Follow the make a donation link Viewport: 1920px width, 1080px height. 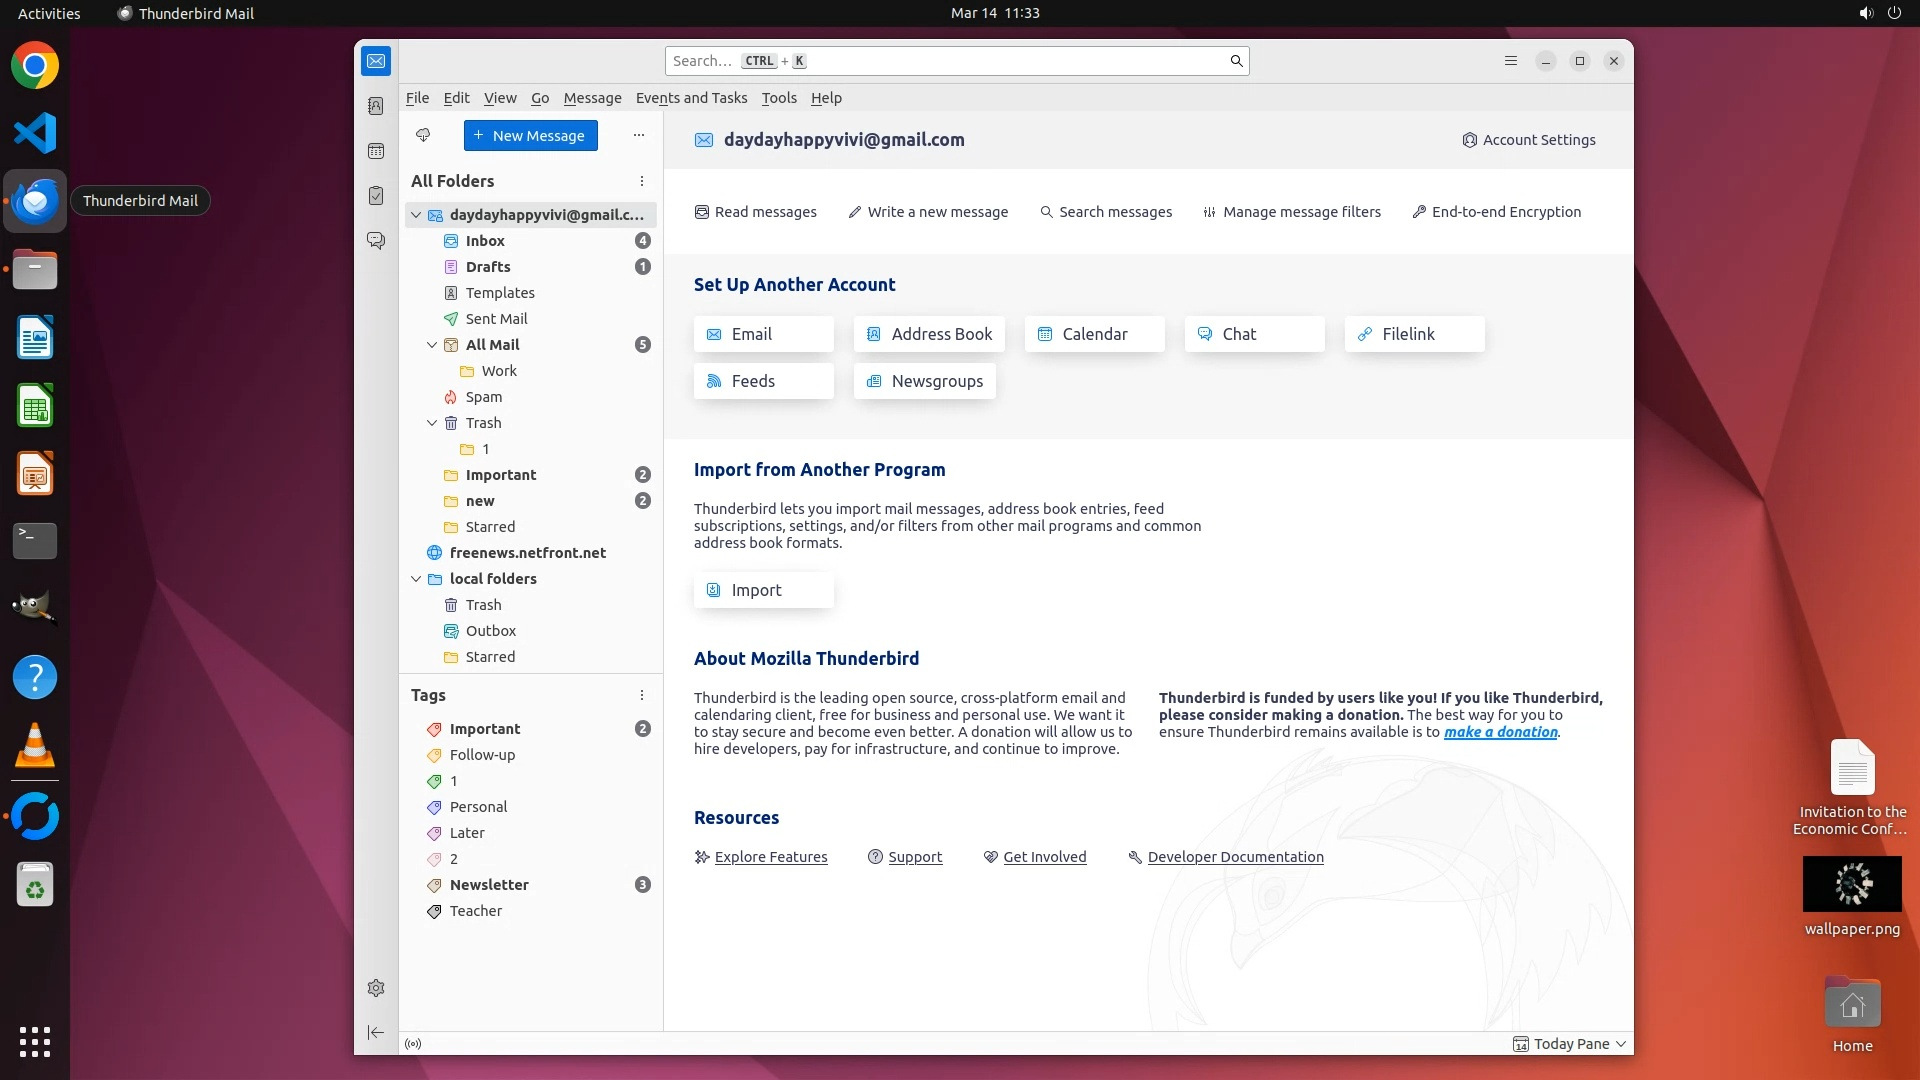point(1500,732)
